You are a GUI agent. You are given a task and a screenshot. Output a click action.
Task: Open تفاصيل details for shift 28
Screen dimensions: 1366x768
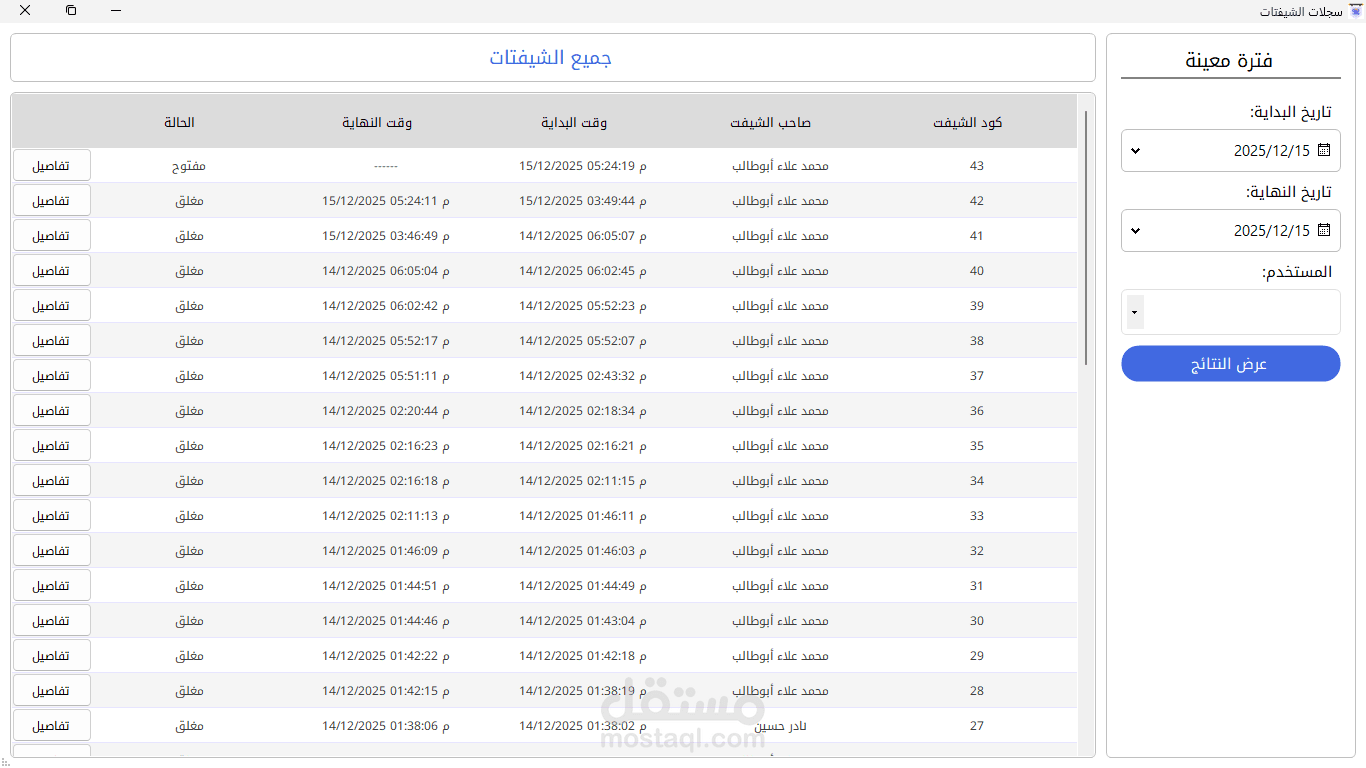coord(52,691)
